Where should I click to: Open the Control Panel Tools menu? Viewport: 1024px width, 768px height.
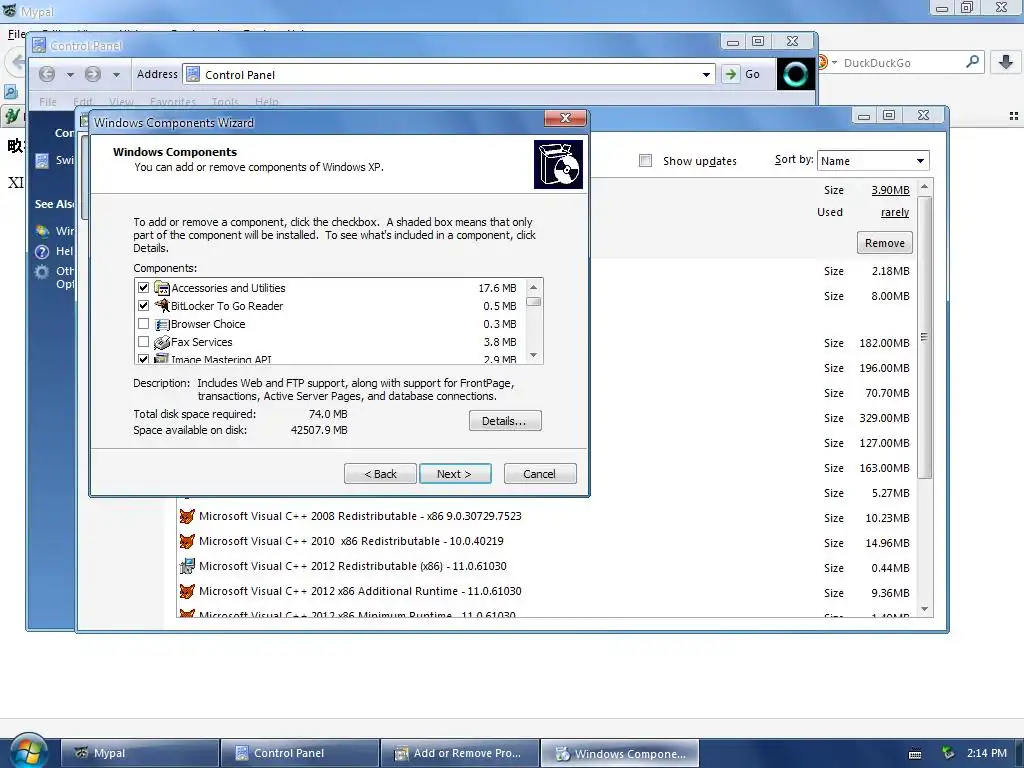225,102
